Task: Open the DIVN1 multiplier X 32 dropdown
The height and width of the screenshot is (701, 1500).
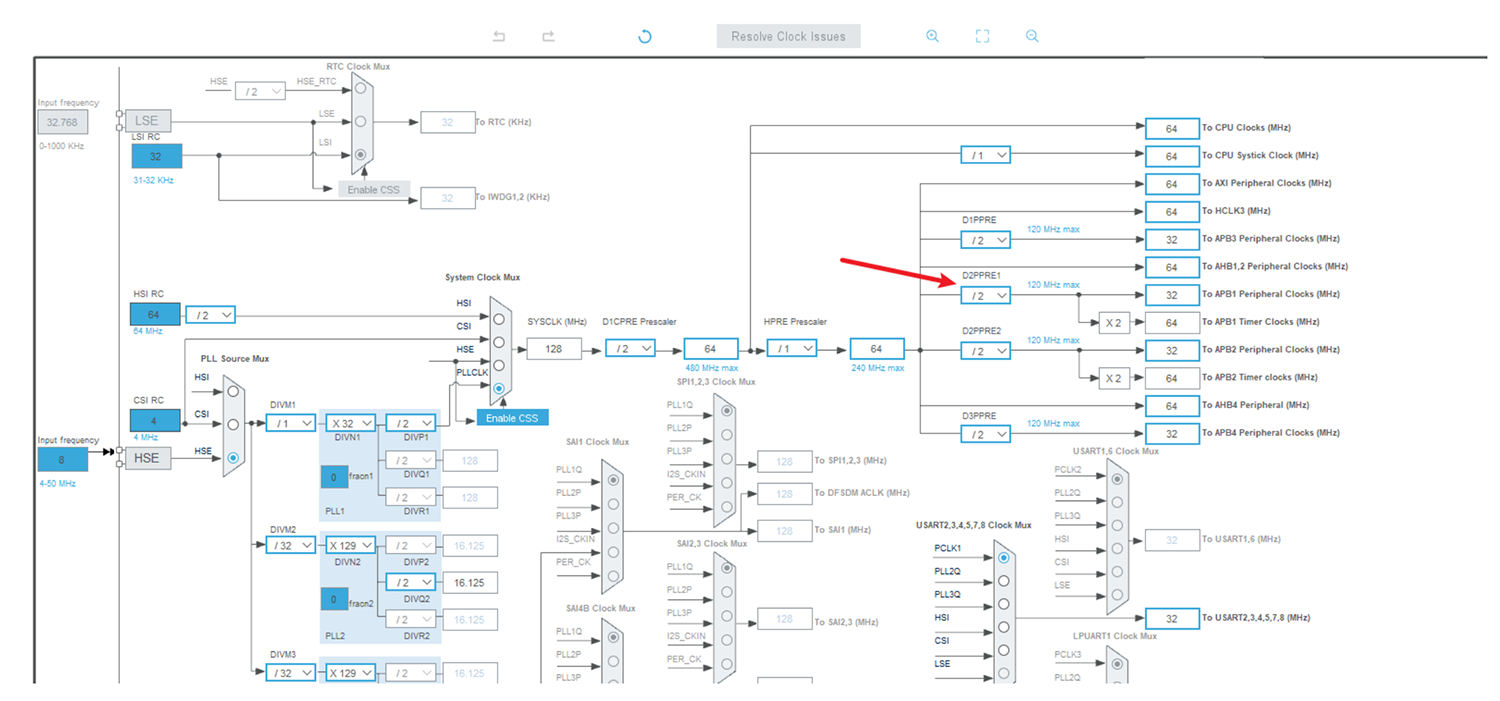Action: 351,423
